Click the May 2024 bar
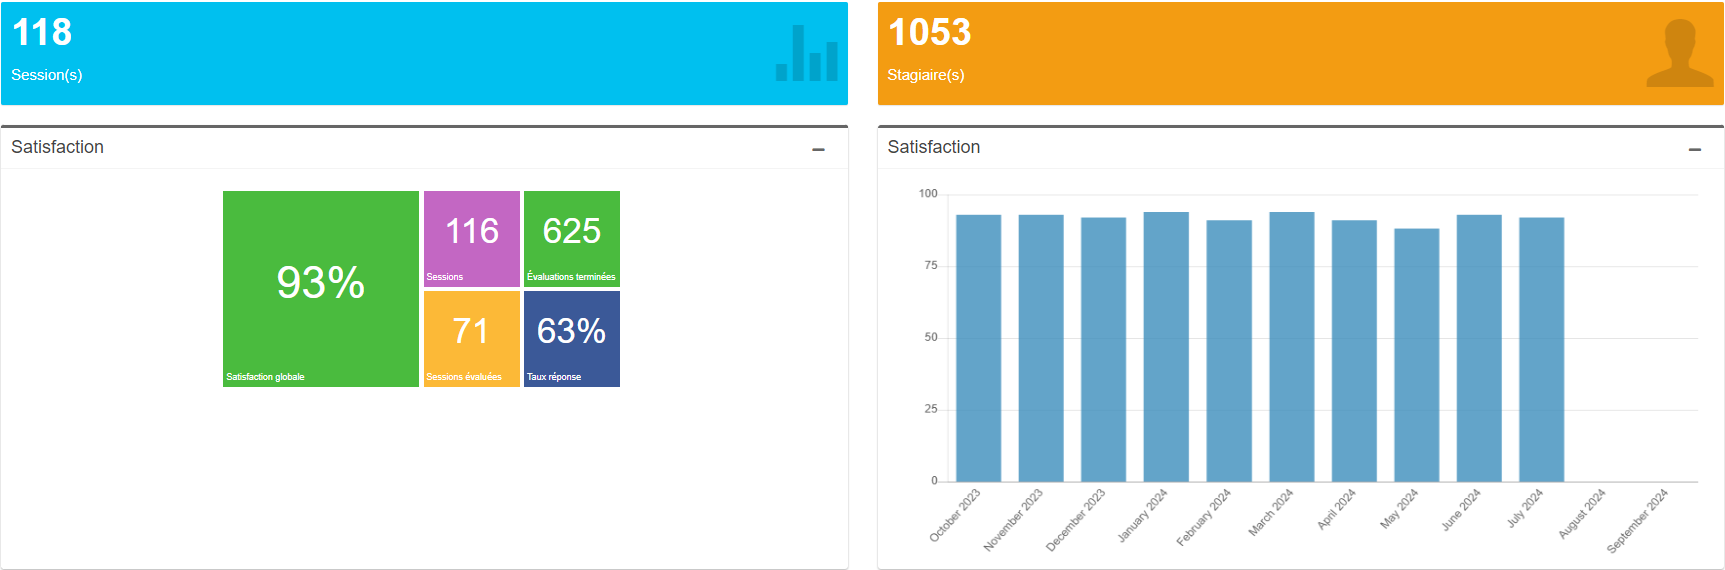Image resolution: width=1725 pixels, height=570 pixels. [1416, 355]
